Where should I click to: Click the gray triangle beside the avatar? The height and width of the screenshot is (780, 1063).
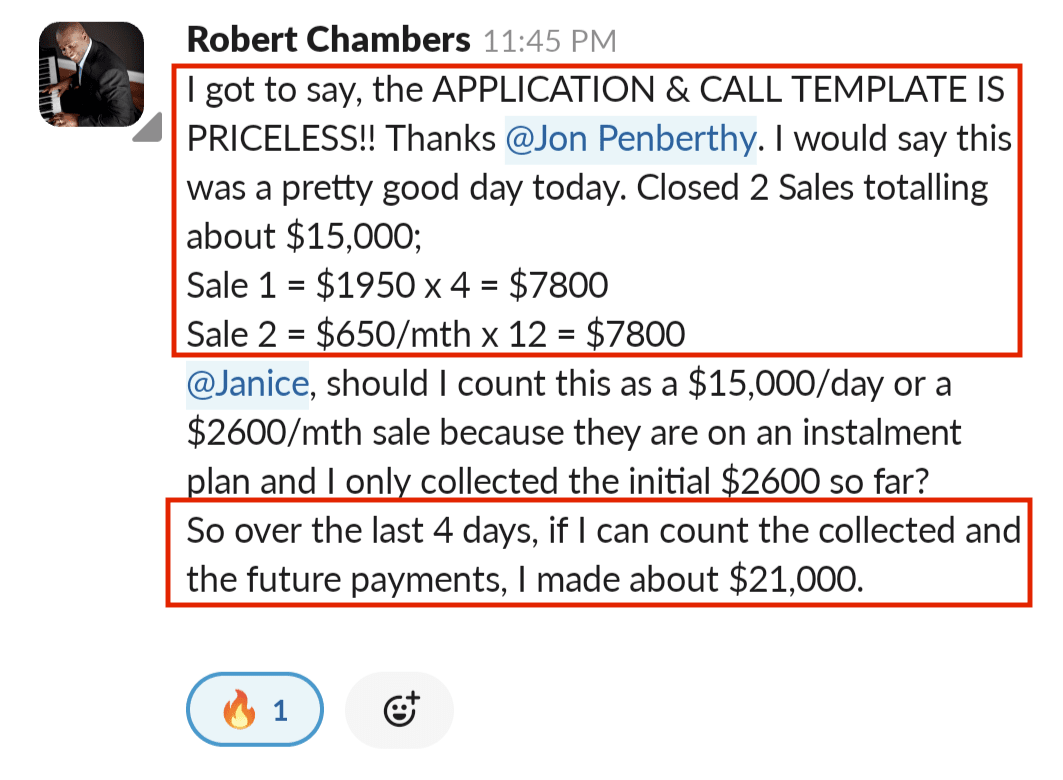[148, 127]
